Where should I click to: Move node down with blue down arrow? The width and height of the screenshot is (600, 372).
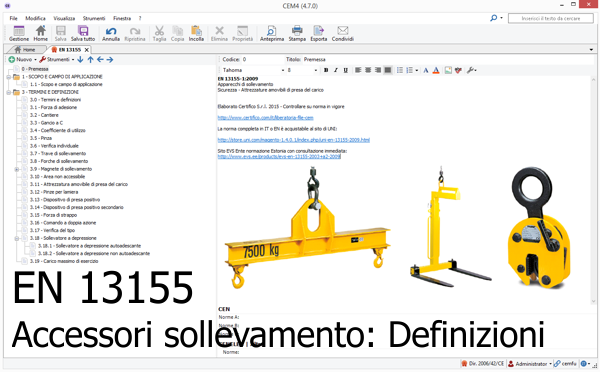coord(80,59)
